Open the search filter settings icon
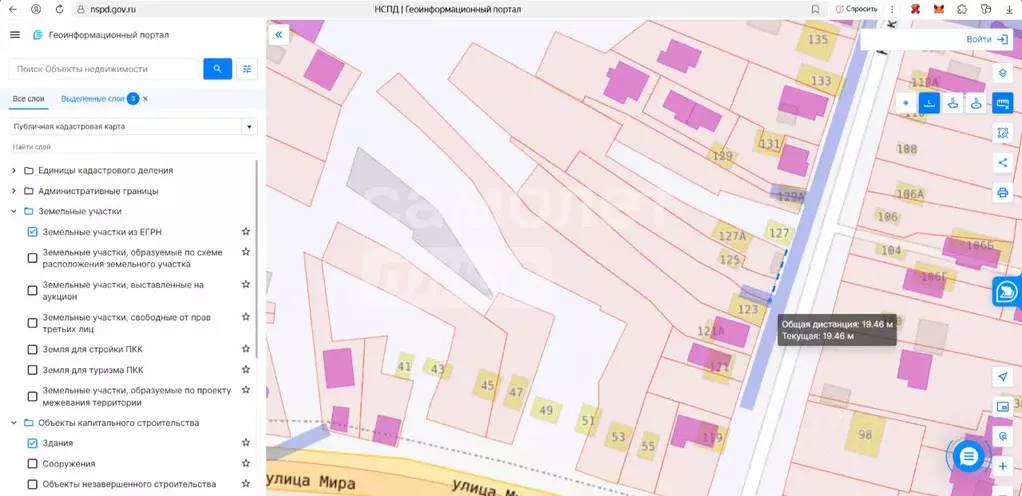Viewport: 1022px width, 496px height. point(247,68)
